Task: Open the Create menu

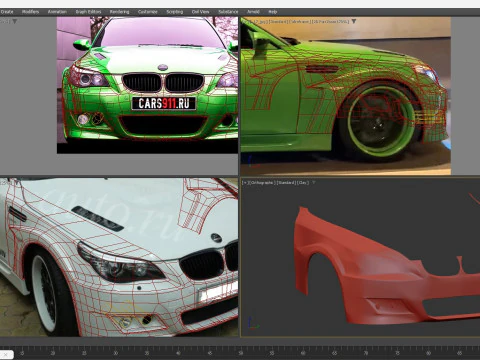Action: tap(7, 12)
